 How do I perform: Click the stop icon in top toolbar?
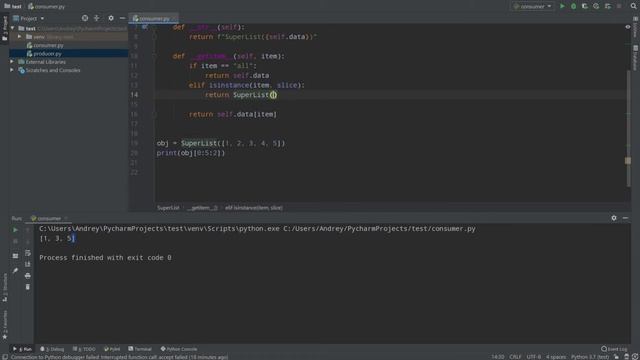pyautogui.click(x=619, y=6)
